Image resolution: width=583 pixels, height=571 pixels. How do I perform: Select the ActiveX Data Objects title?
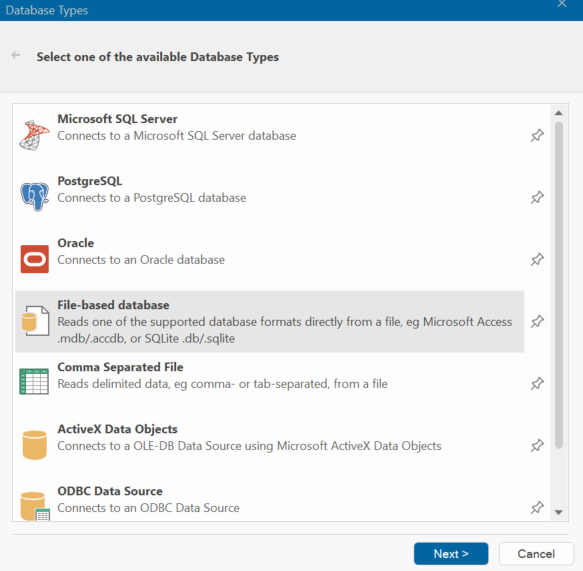[117, 429]
